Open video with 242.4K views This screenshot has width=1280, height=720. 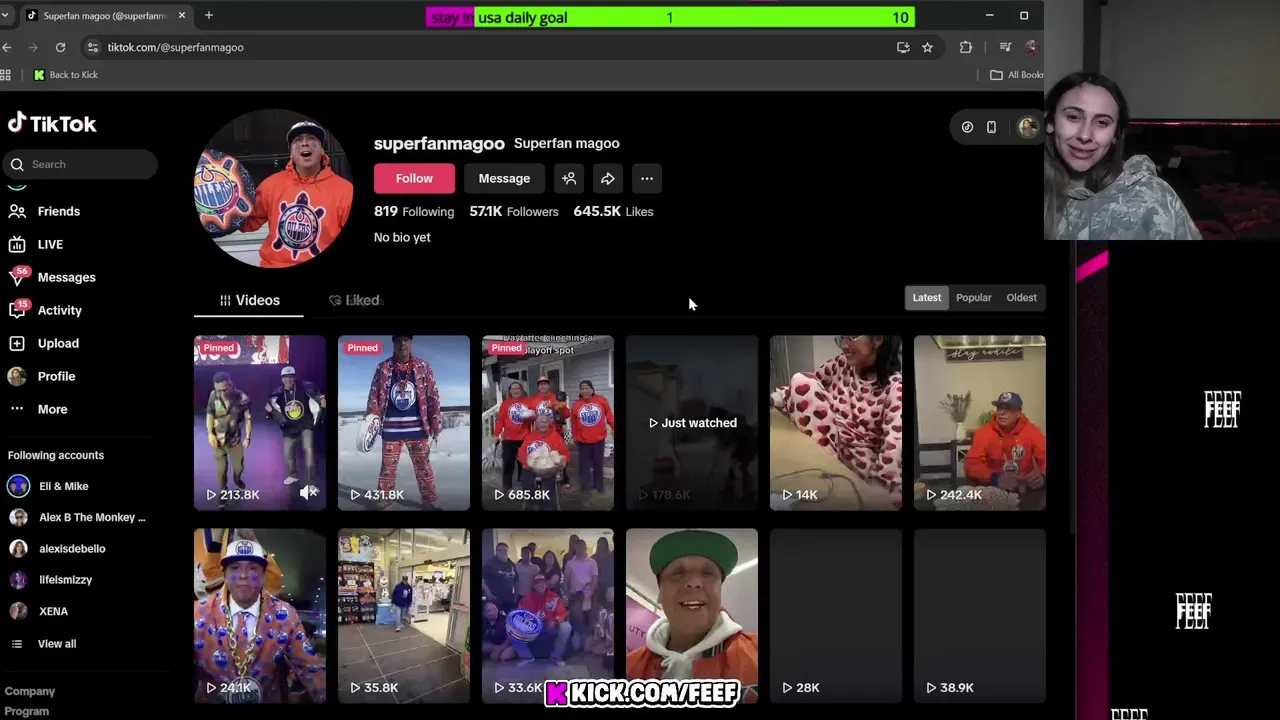979,422
